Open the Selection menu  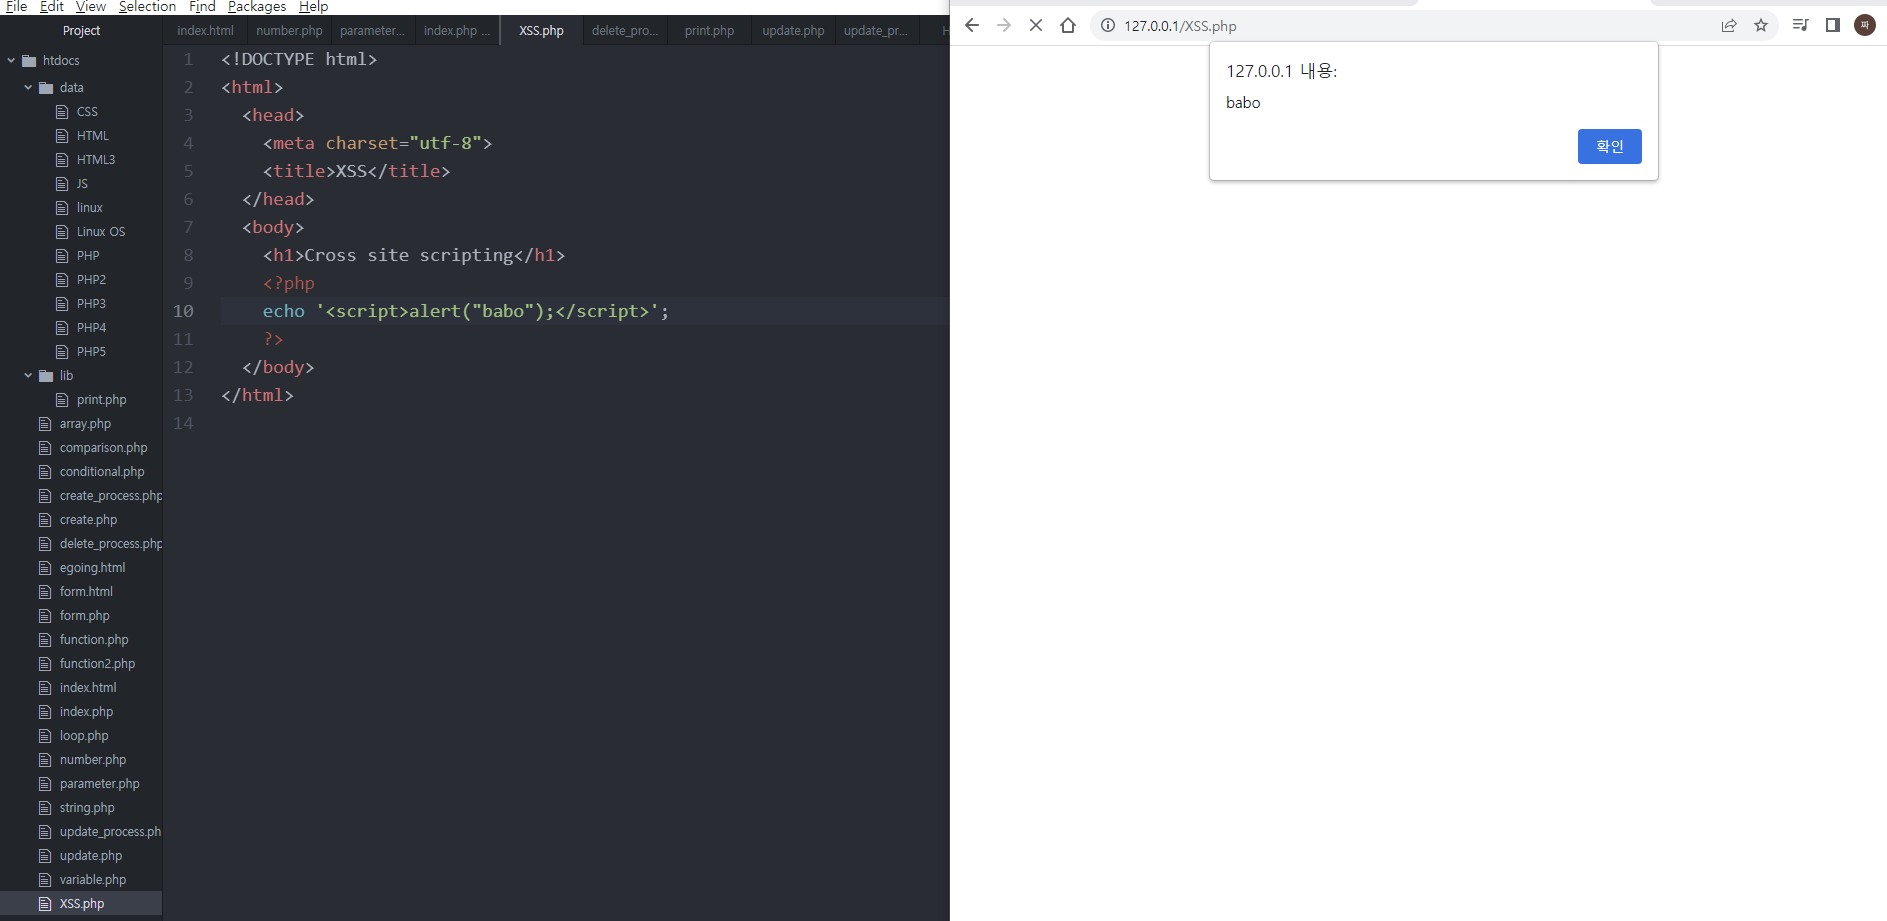pos(147,6)
